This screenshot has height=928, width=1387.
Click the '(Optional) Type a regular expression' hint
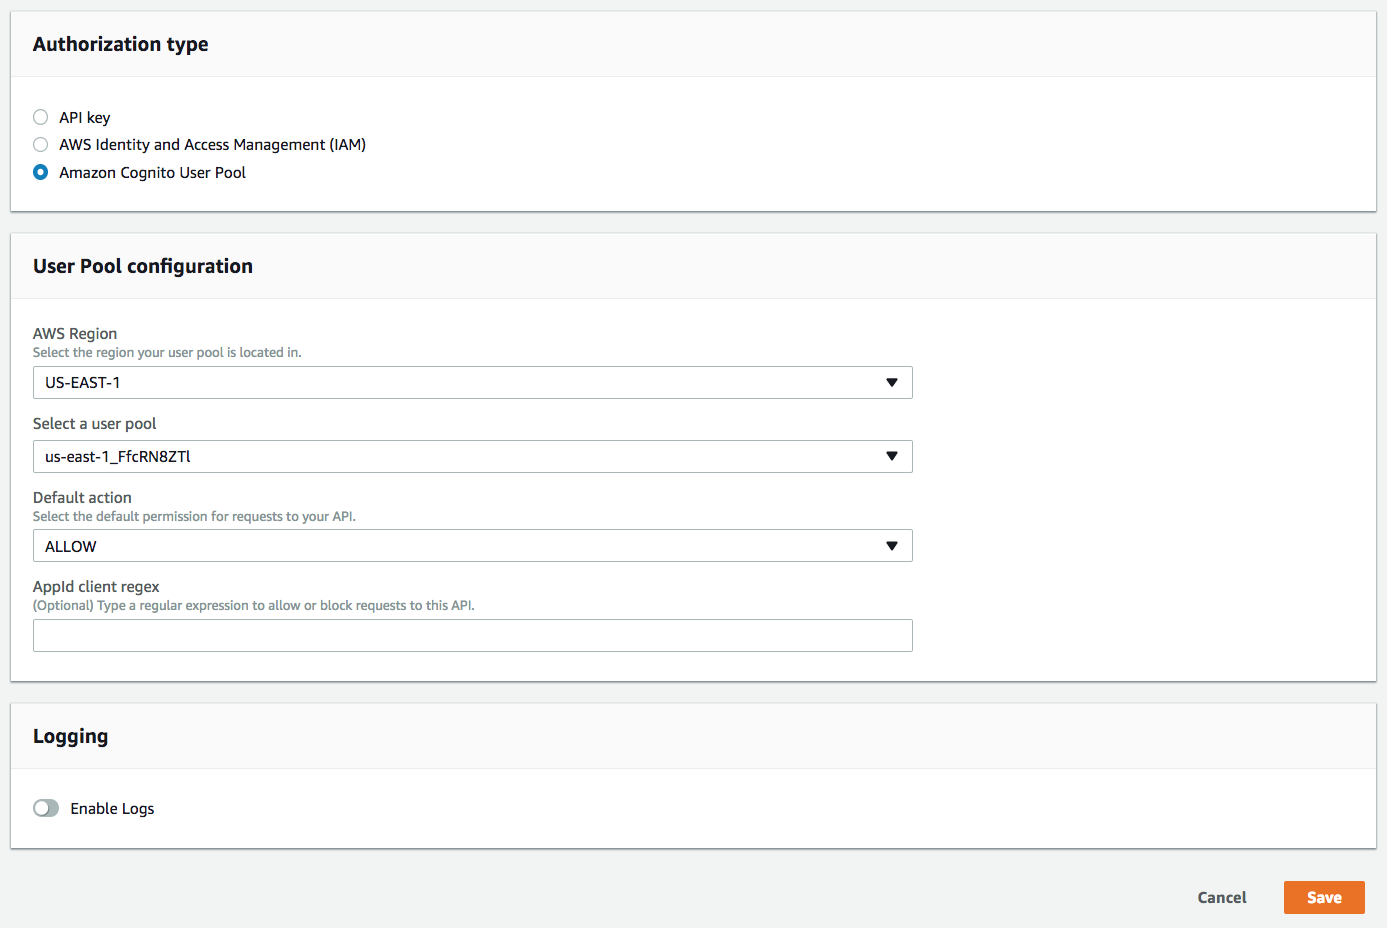pos(254,605)
